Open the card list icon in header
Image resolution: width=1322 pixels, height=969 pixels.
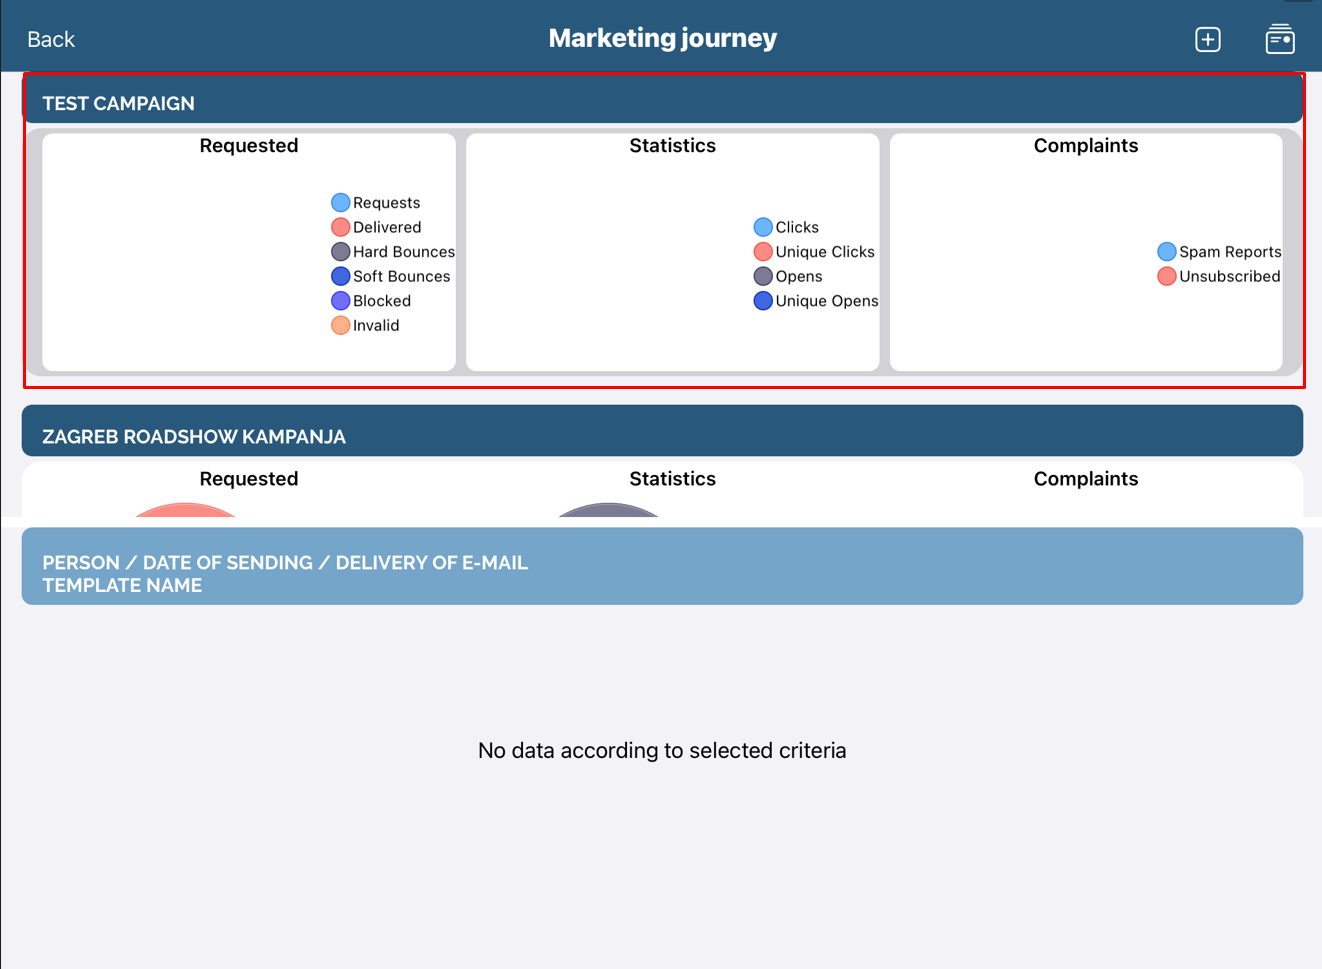[1279, 39]
